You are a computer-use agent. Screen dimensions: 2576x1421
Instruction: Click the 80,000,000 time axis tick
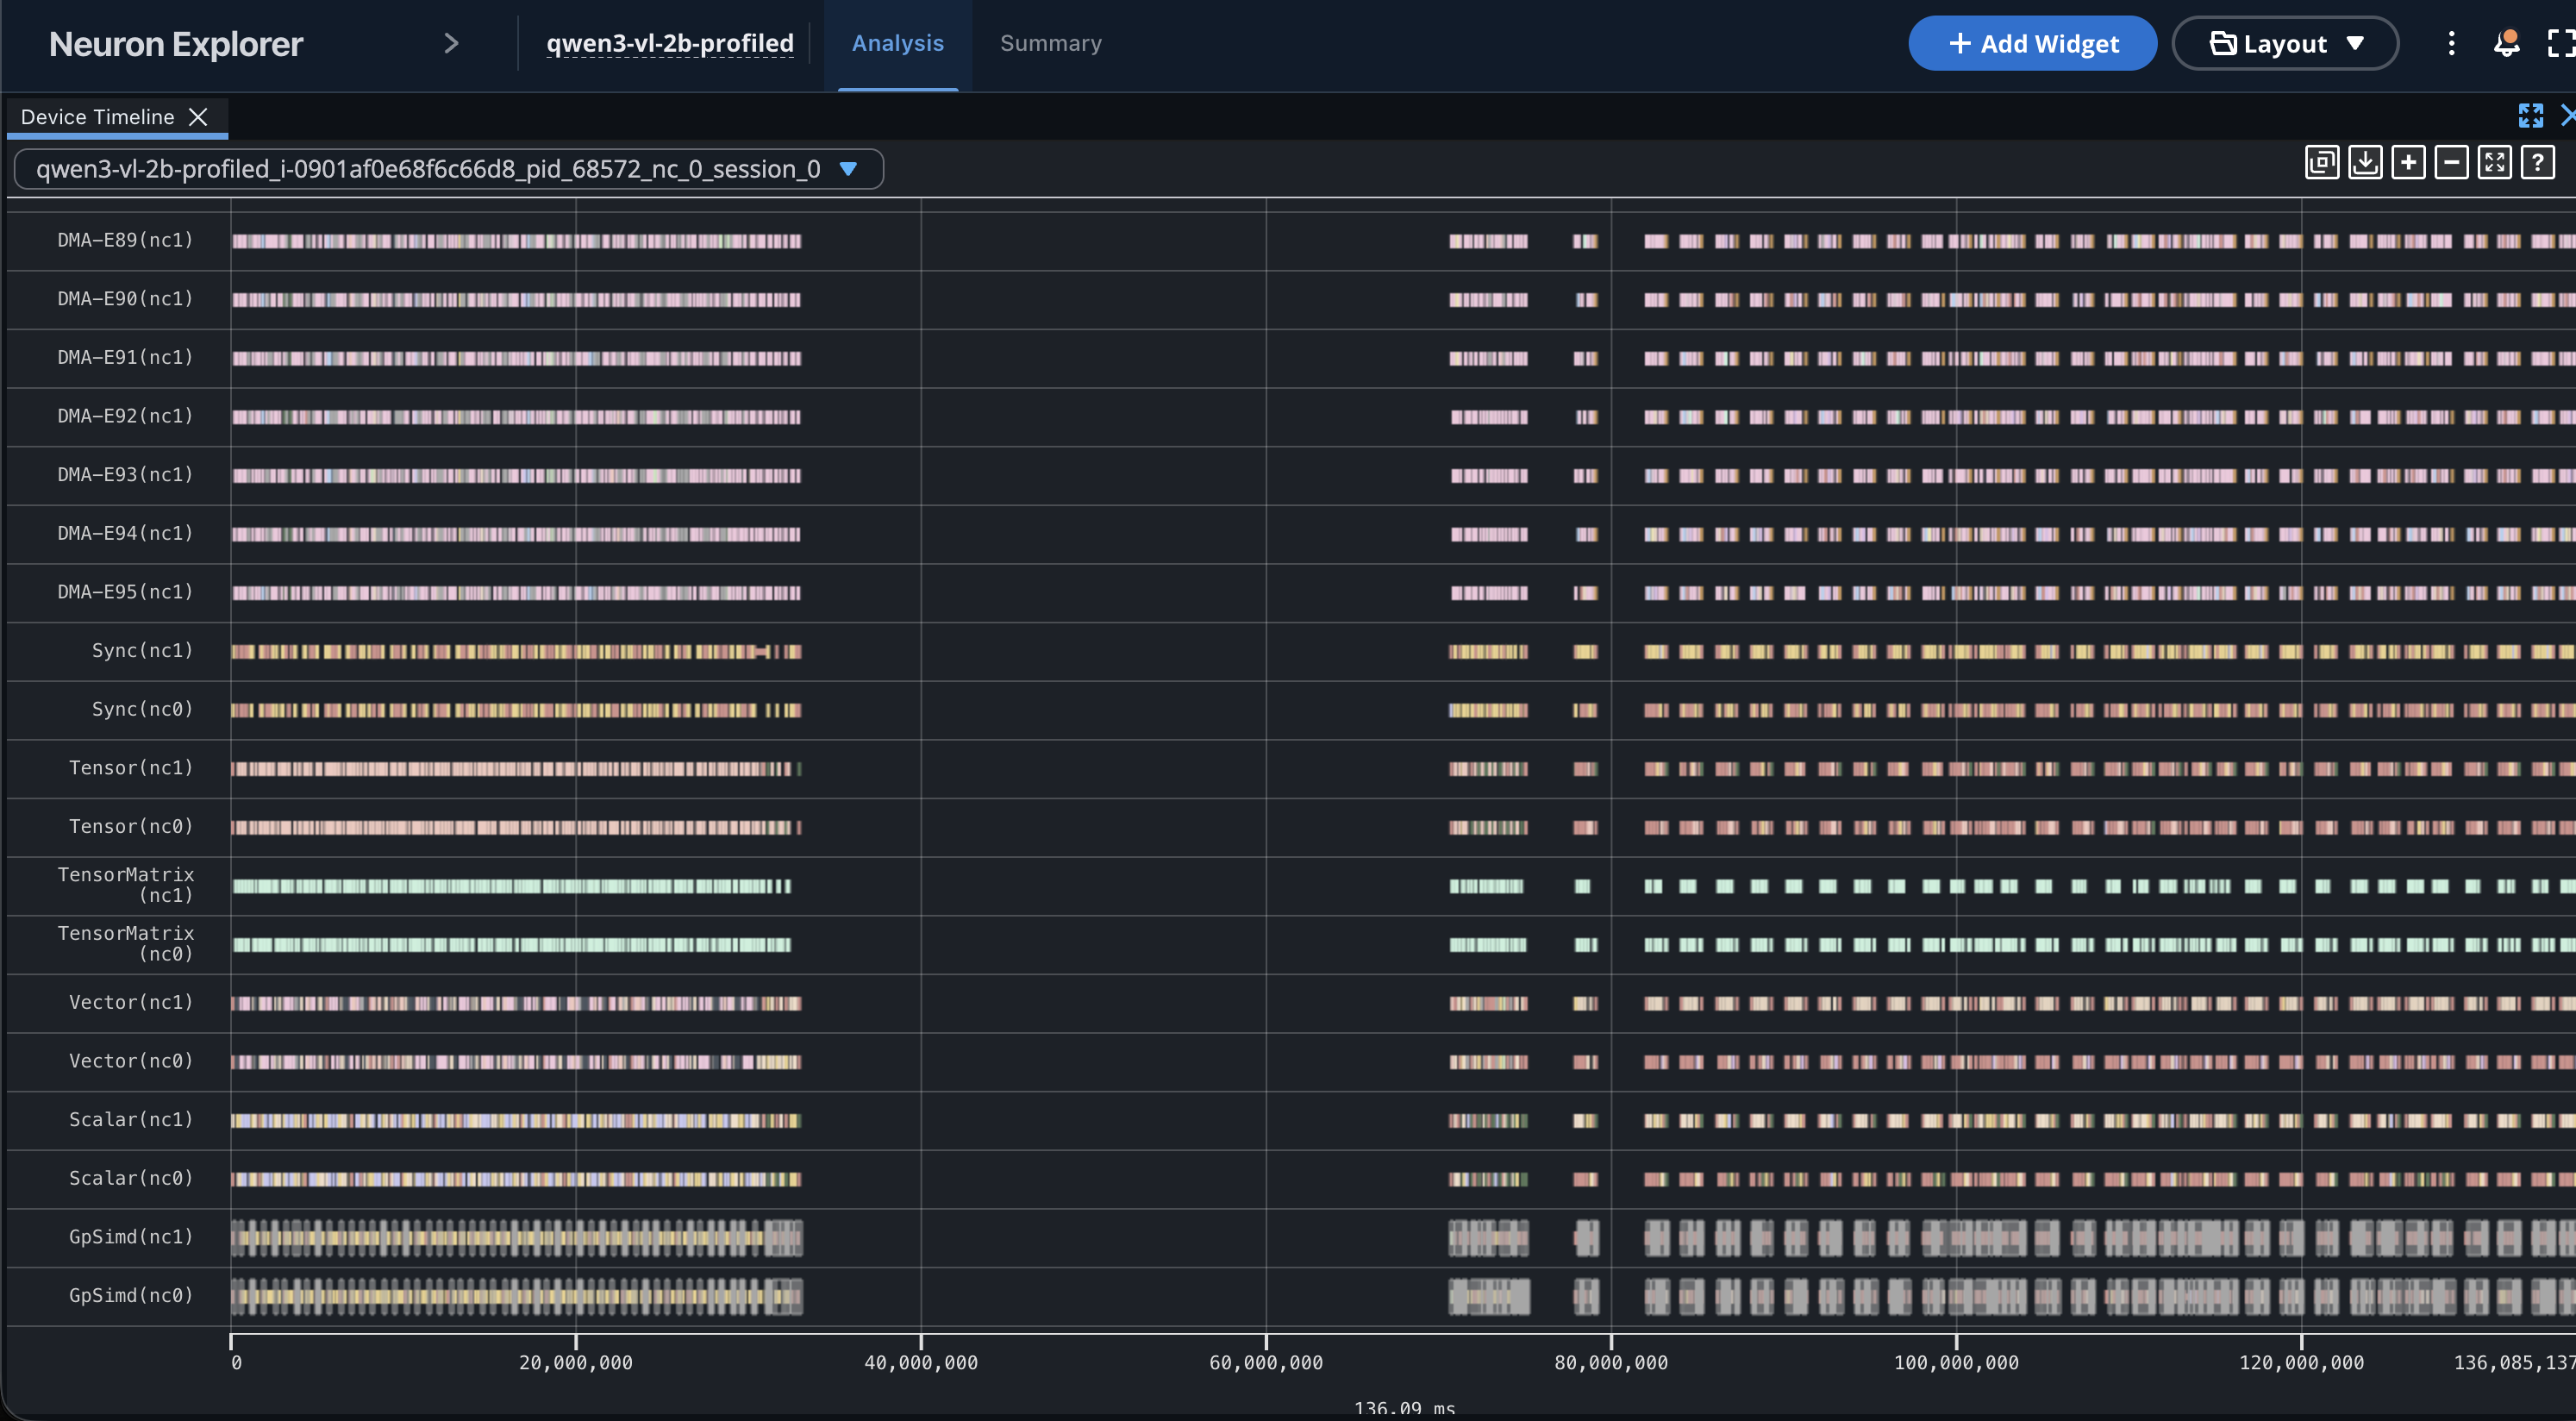click(x=1611, y=1363)
